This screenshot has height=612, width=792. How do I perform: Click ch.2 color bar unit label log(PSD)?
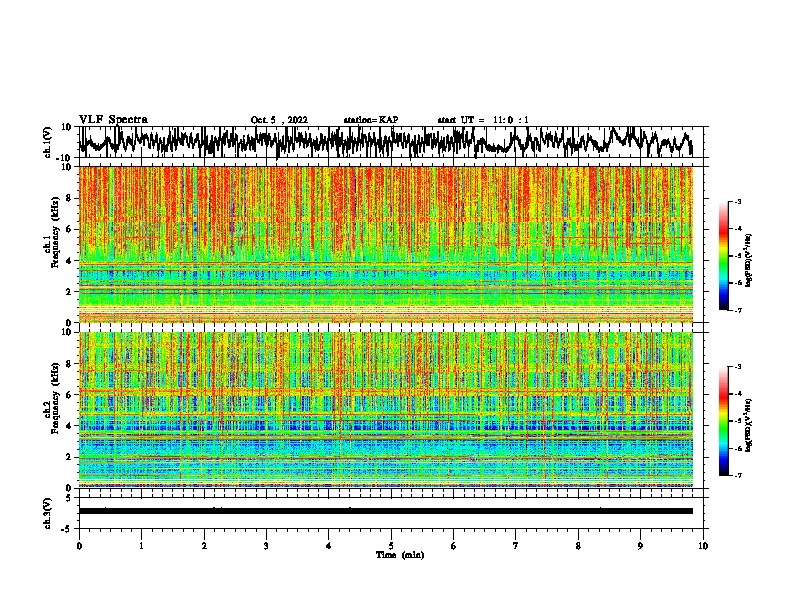pos(749,425)
